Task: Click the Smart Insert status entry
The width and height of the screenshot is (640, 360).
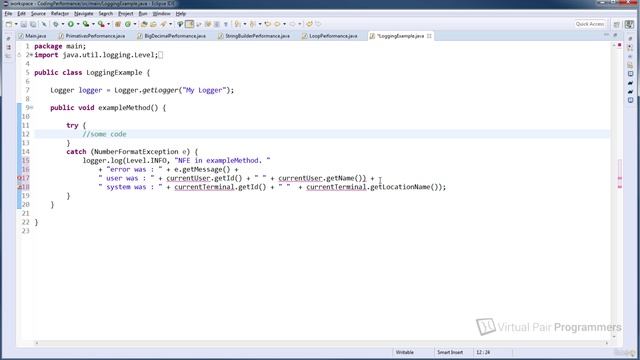Action: click(450, 352)
